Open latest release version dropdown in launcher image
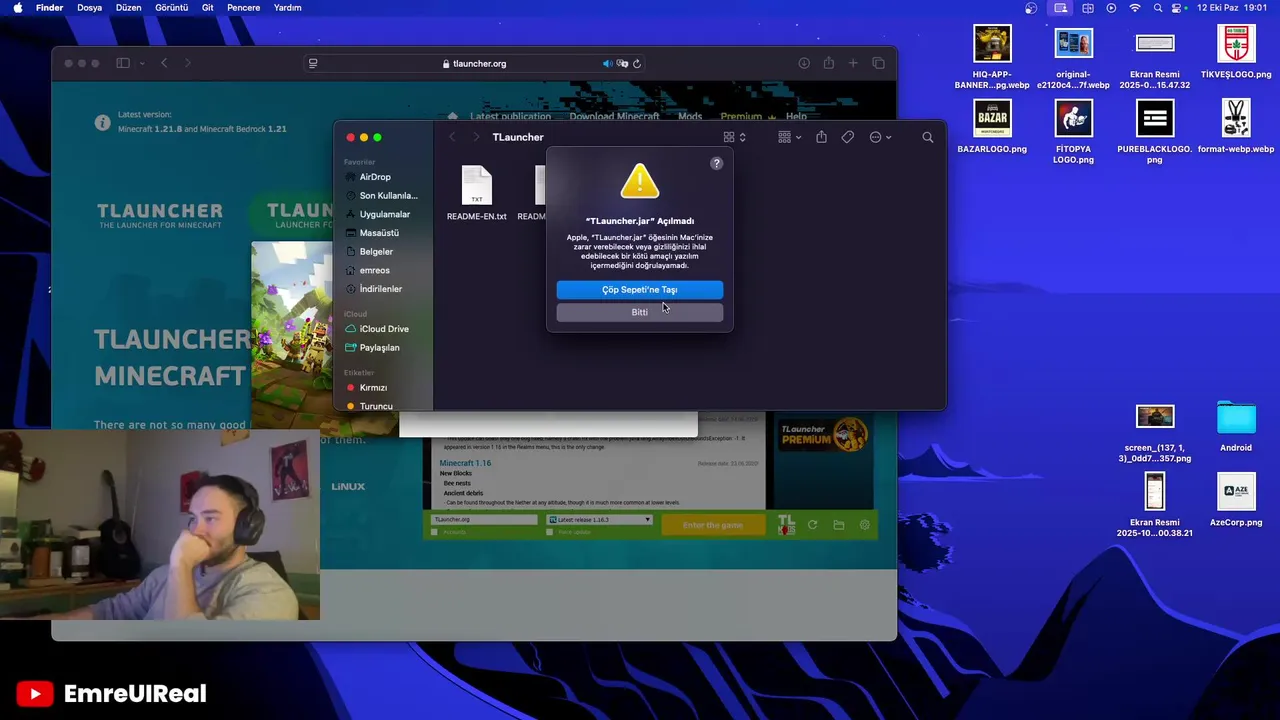The height and width of the screenshot is (720, 1280). [599, 520]
